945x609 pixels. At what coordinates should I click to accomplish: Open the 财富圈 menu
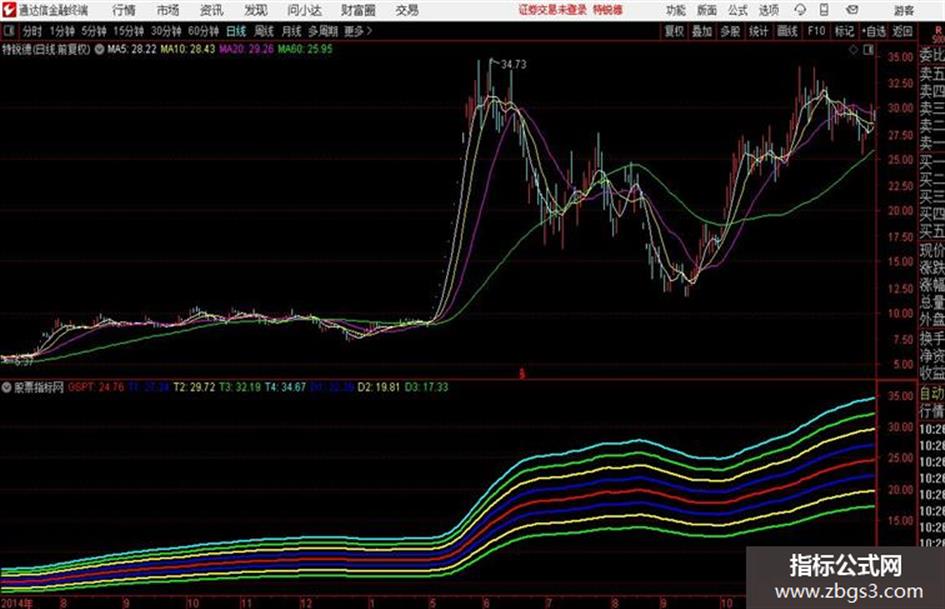[359, 10]
